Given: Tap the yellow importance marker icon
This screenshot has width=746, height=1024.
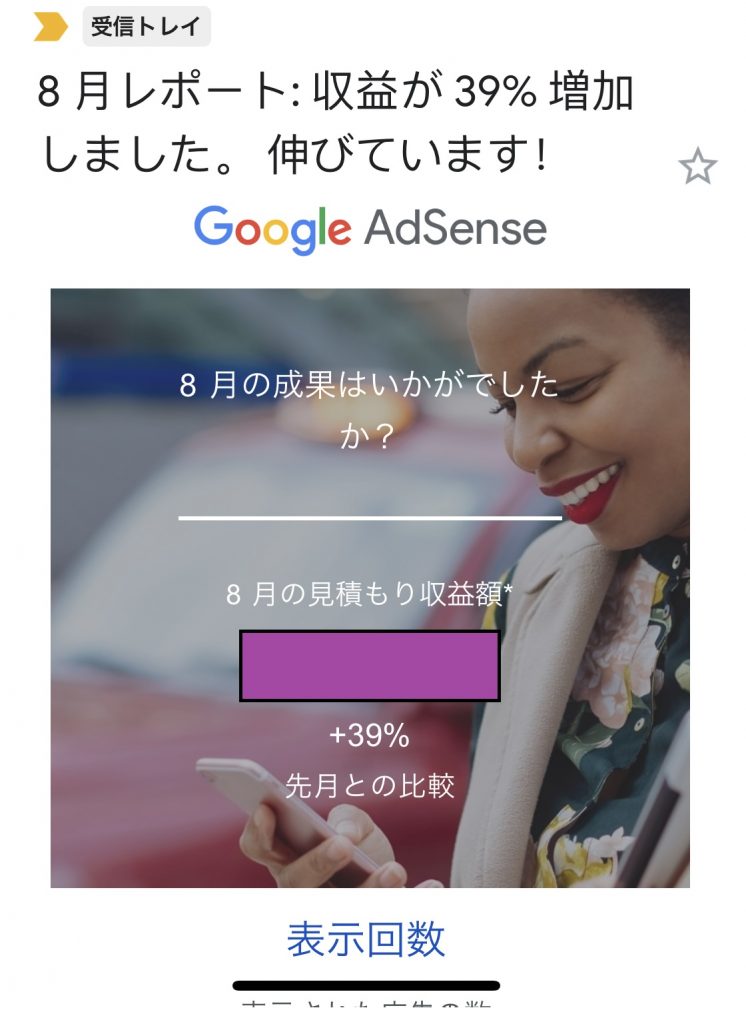Looking at the screenshot, I should click(x=51, y=27).
